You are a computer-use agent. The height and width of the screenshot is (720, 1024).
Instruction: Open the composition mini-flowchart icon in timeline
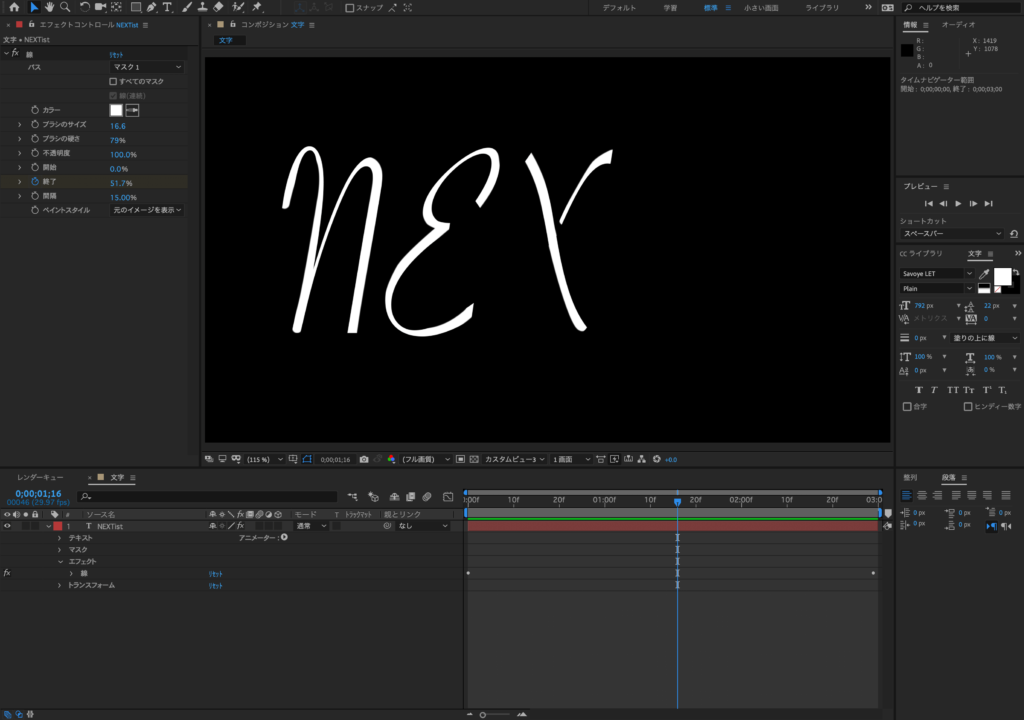pos(353,497)
